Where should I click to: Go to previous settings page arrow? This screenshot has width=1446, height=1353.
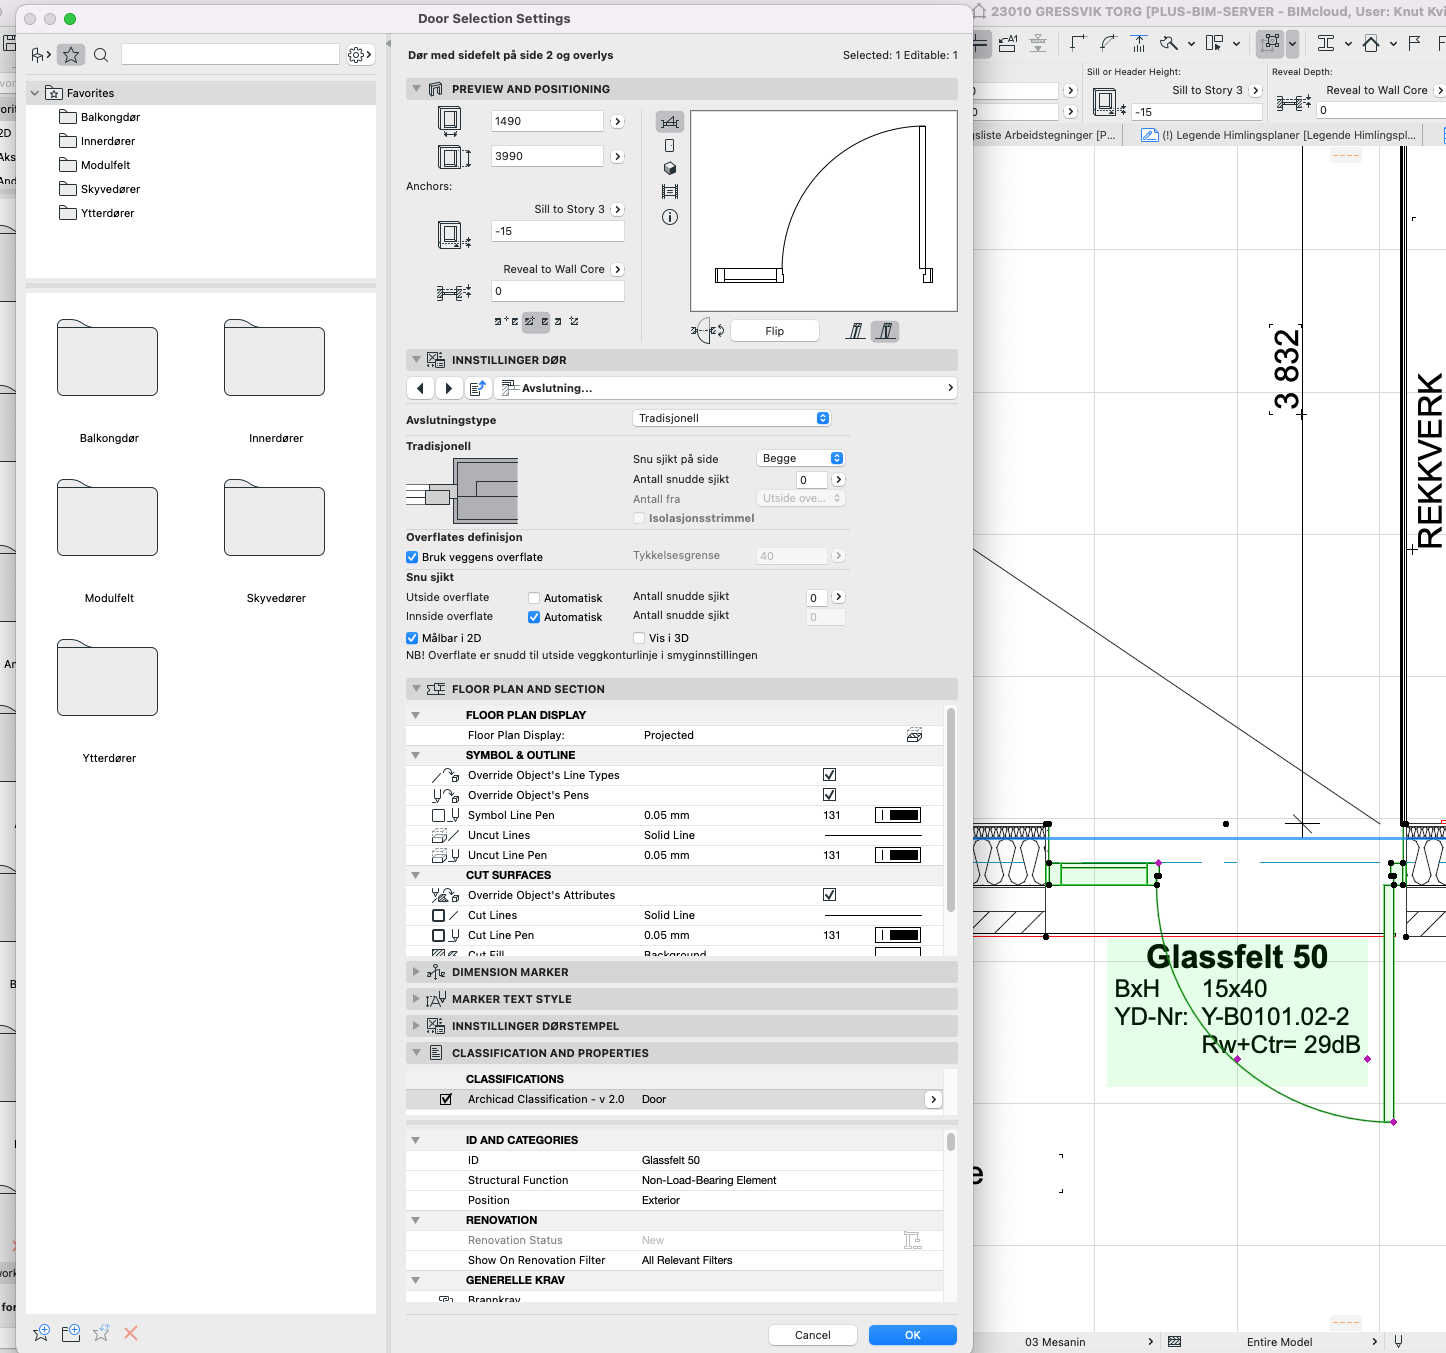pos(420,388)
